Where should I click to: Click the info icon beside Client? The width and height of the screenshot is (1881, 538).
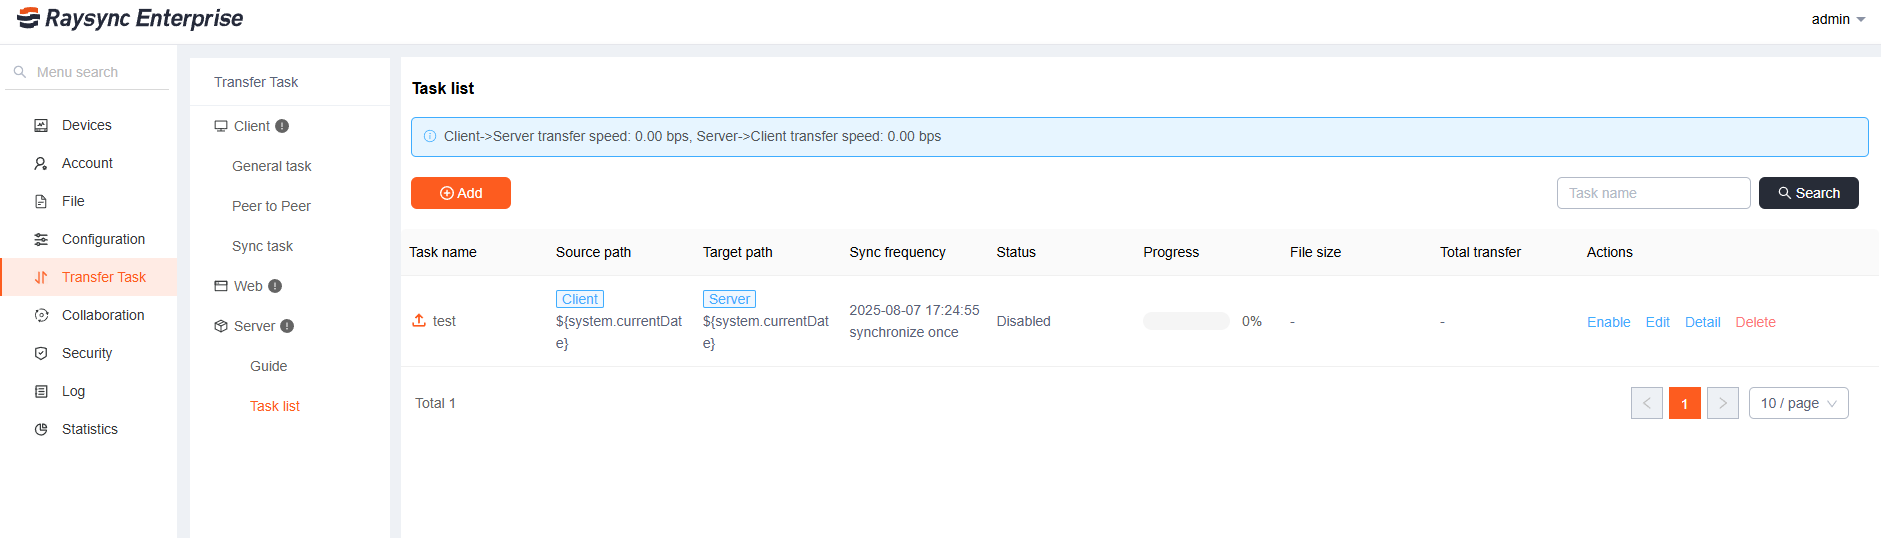(x=282, y=126)
